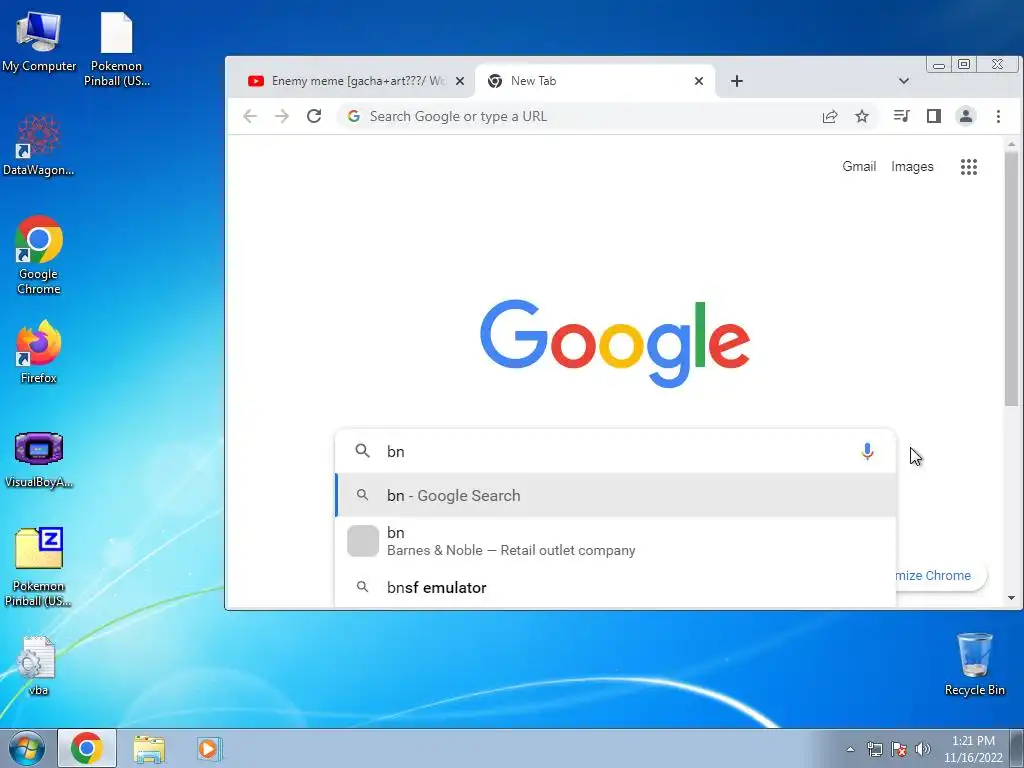Click the network tray icon

click(874, 749)
